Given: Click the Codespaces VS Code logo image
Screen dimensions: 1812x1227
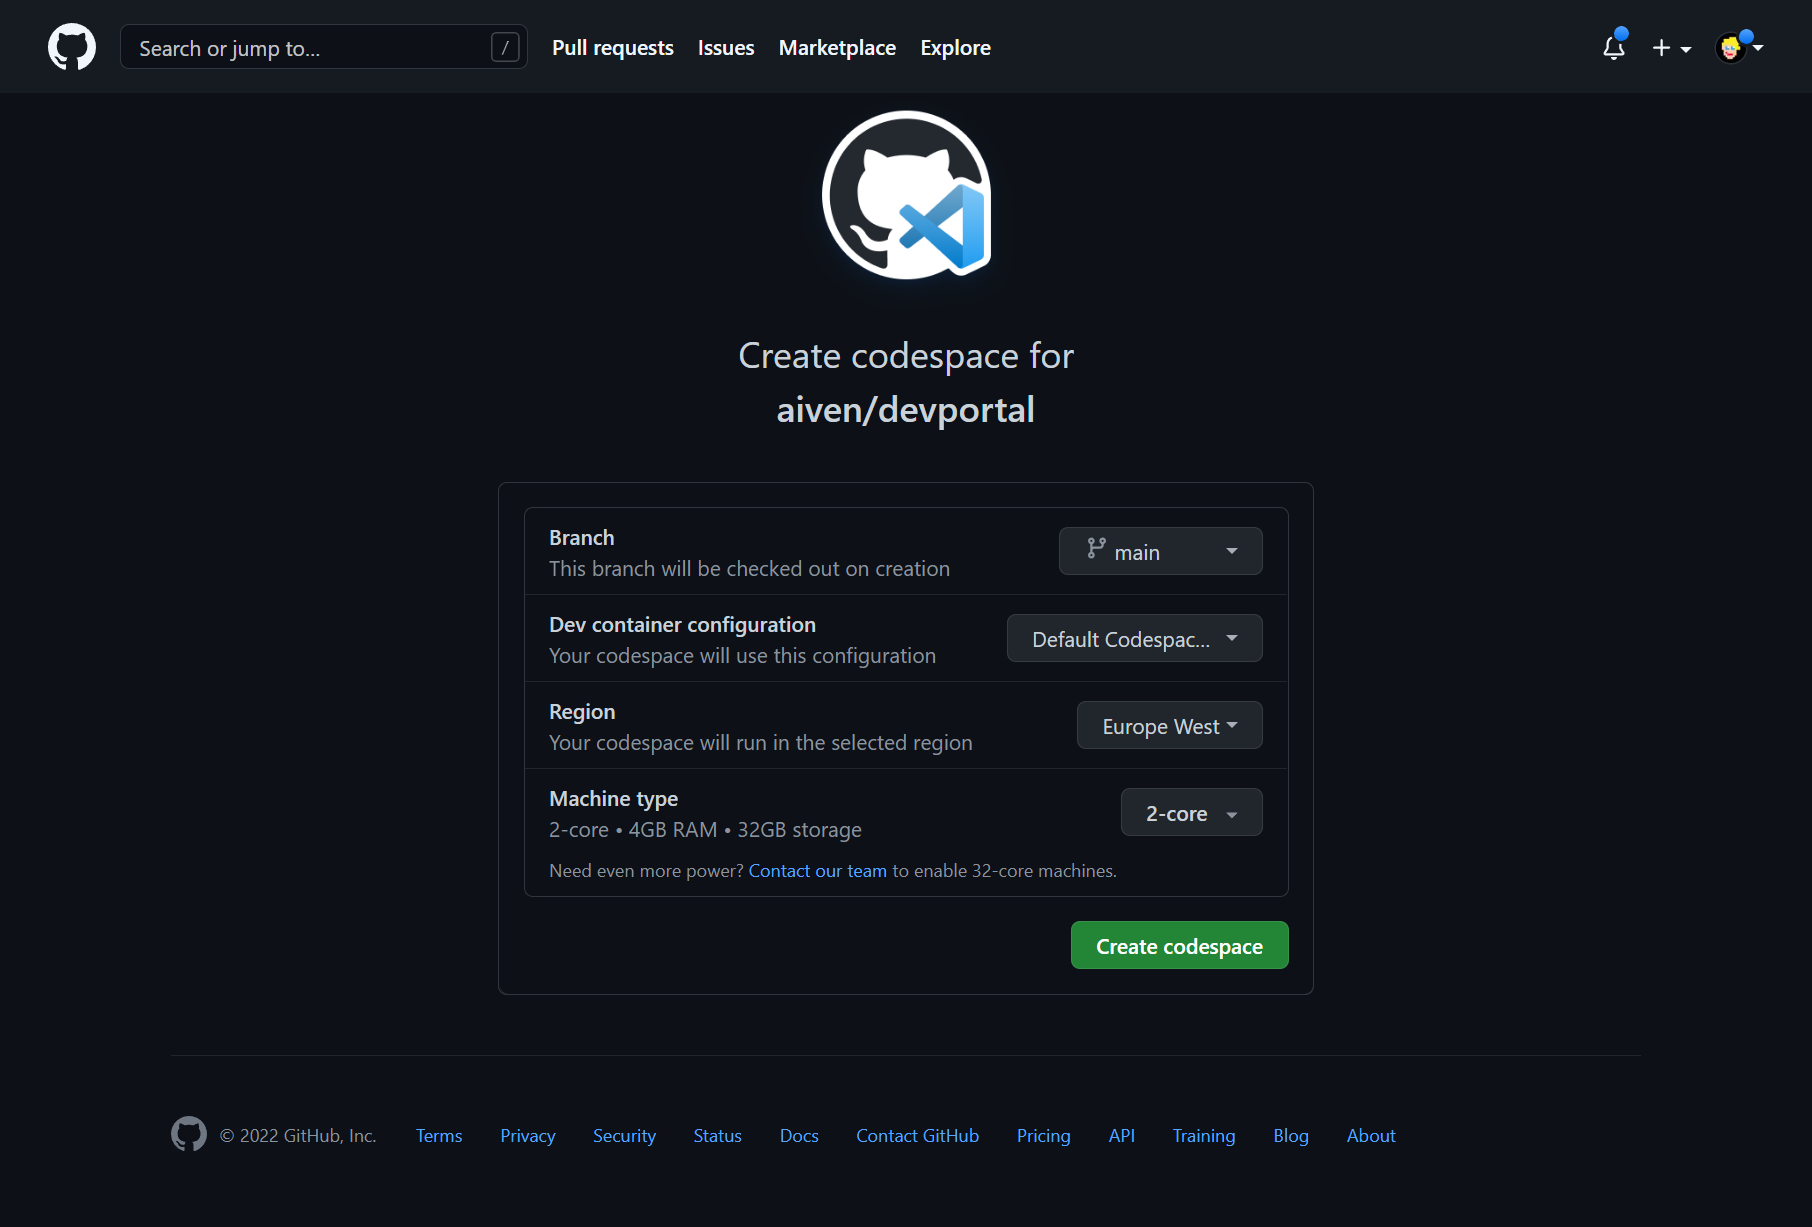Looking at the screenshot, I should click(905, 195).
